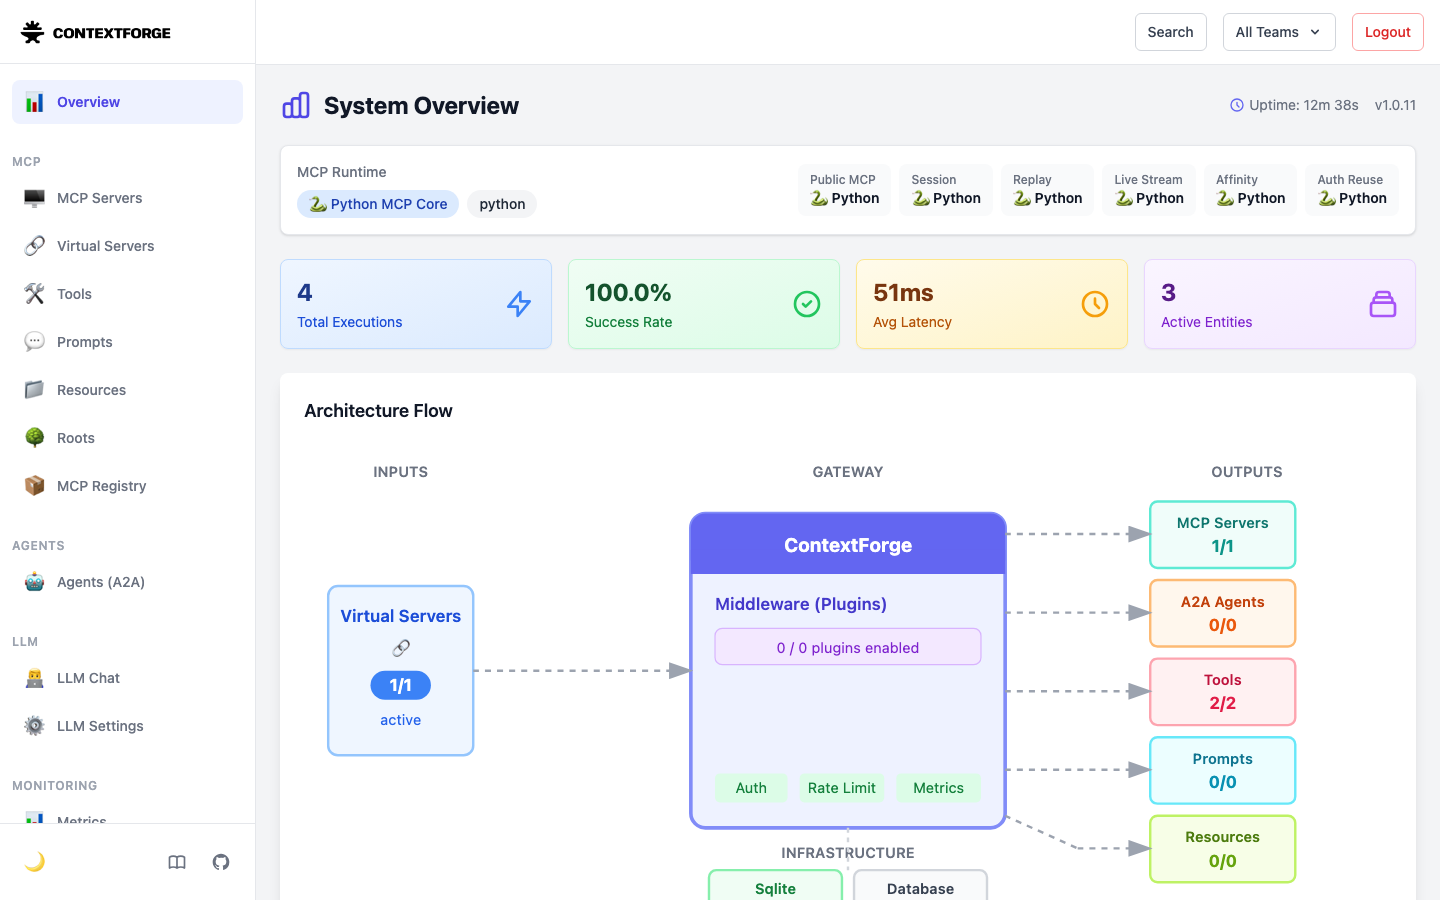The height and width of the screenshot is (900, 1440).
Task: Click the Resources 0/0 output node
Action: pos(1222,849)
